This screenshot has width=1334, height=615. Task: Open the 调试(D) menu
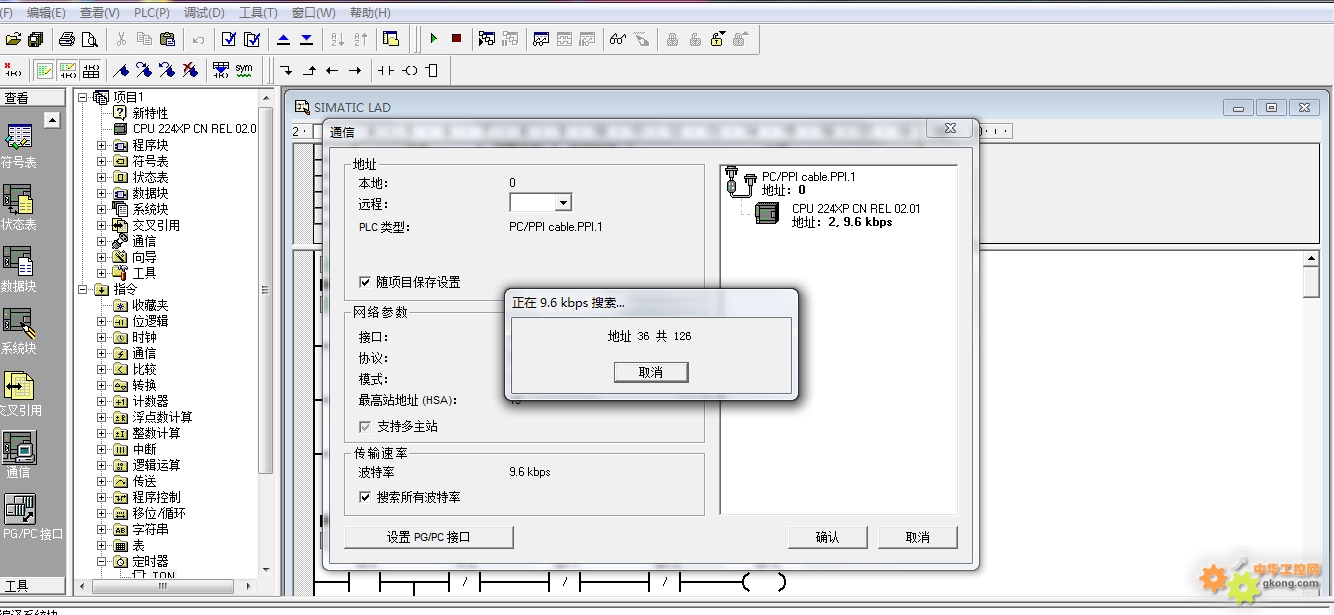tap(204, 13)
